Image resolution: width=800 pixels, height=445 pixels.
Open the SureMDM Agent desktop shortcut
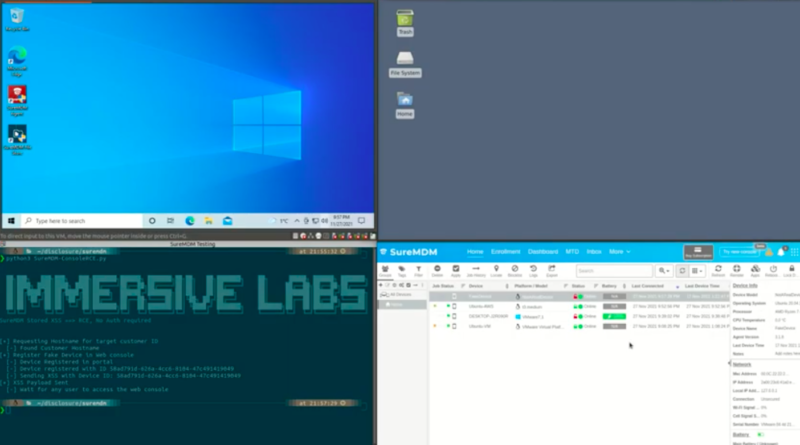(17, 101)
